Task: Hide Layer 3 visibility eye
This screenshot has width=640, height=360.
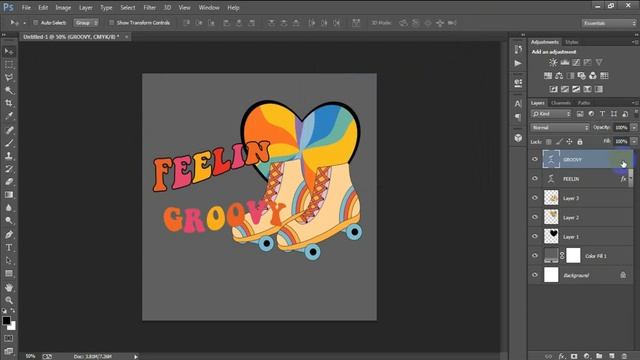Action: coord(535,198)
